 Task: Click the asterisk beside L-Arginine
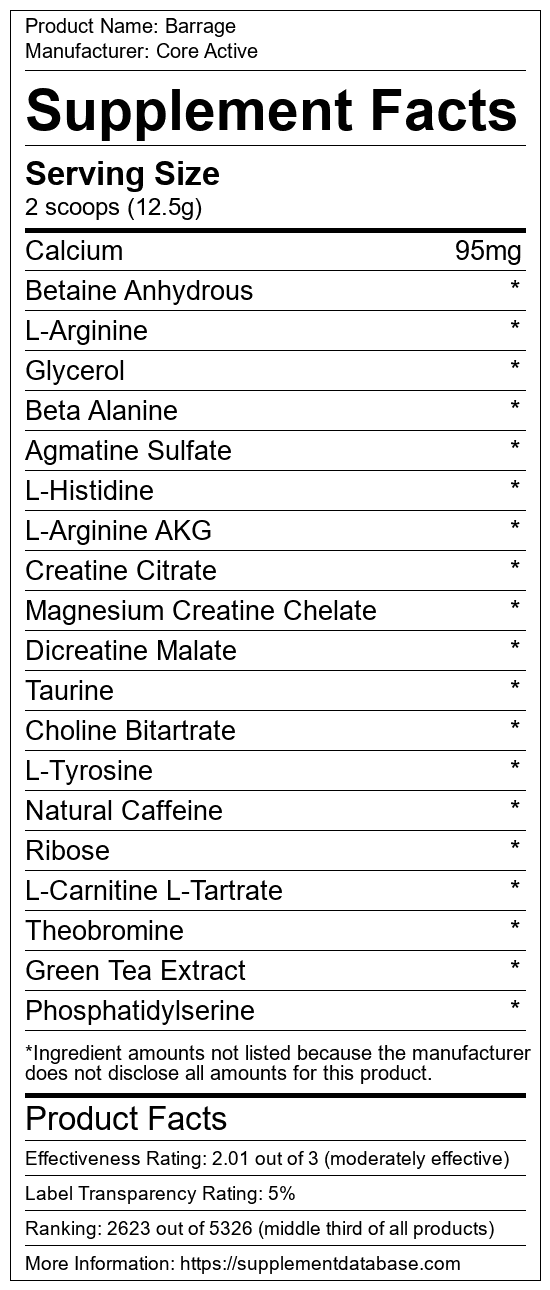[x=515, y=328]
